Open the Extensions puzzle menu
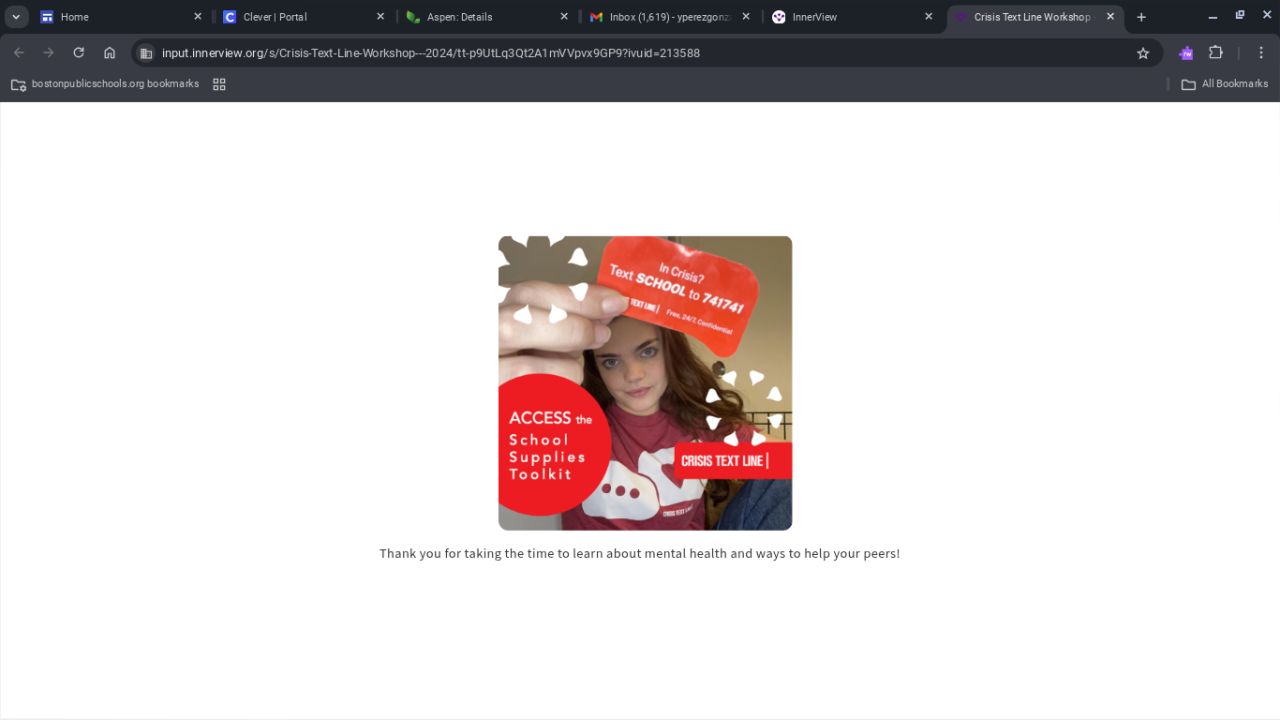This screenshot has width=1280, height=720. [x=1216, y=53]
